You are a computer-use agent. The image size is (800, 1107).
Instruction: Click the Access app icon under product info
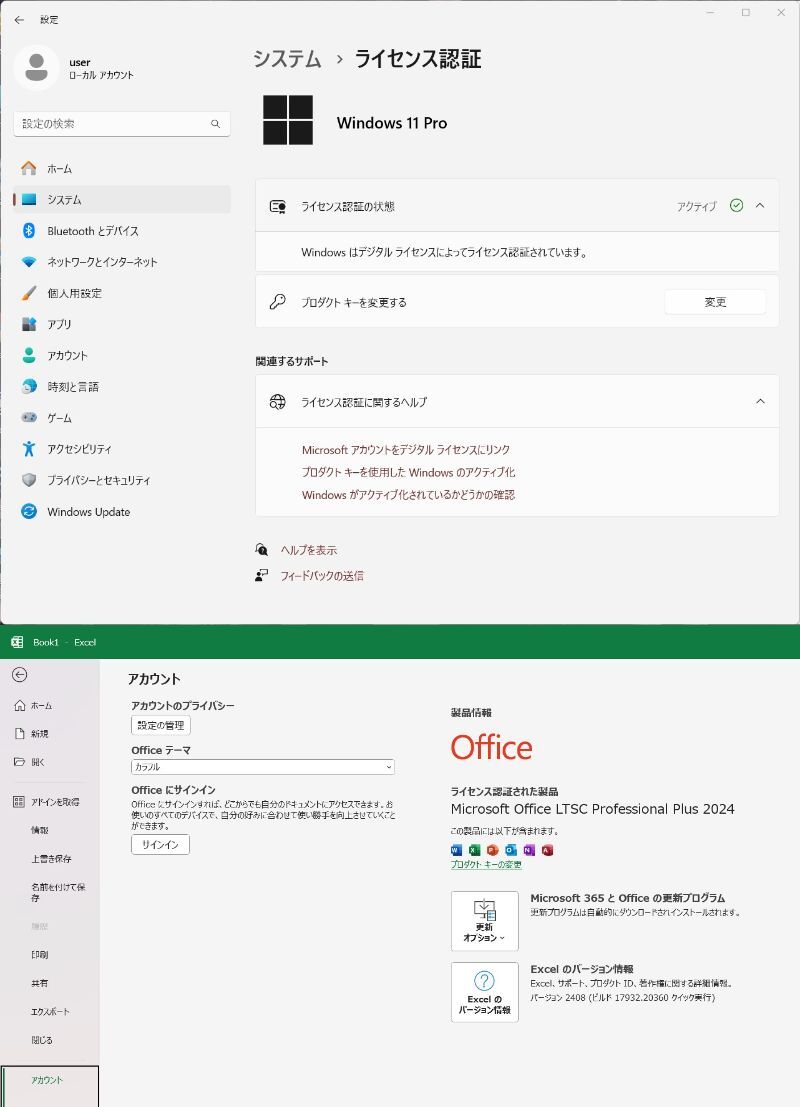pos(547,850)
